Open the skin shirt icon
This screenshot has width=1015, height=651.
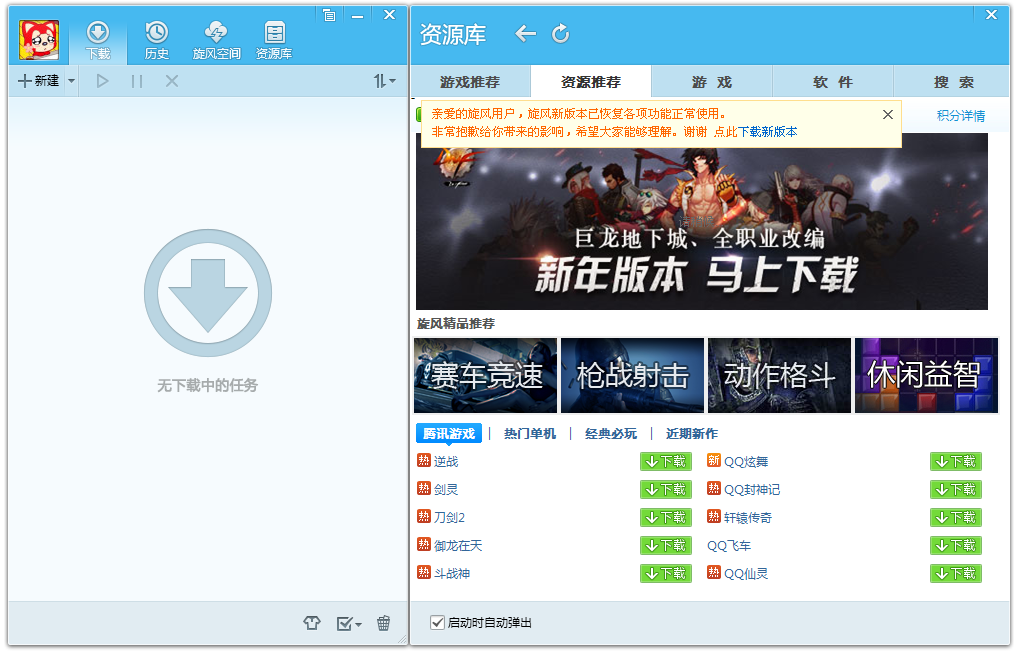click(312, 623)
